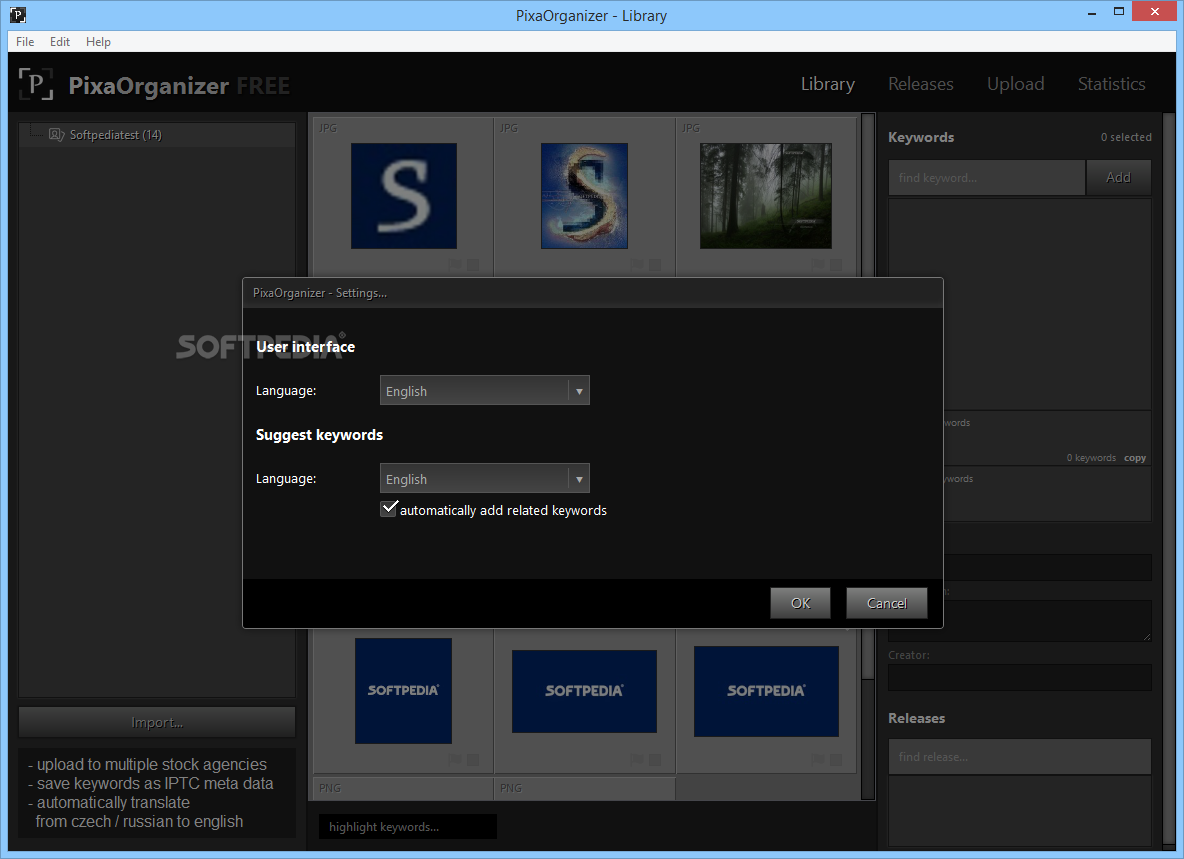The width and height of the screenshot is (1184, 859).
Task: Click flag icon under blue S thumbnail
Action: click(x=455, y=264)
